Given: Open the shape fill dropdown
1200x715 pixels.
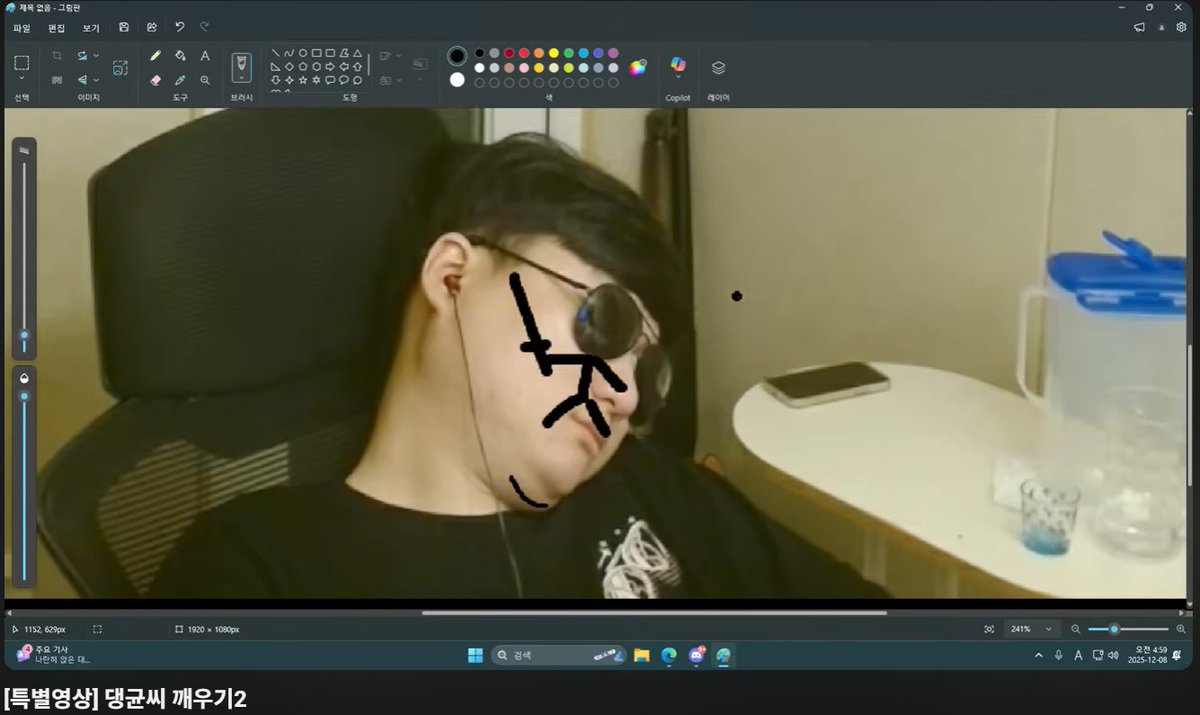Looking at the screenshot, I should tap(399, 80).
